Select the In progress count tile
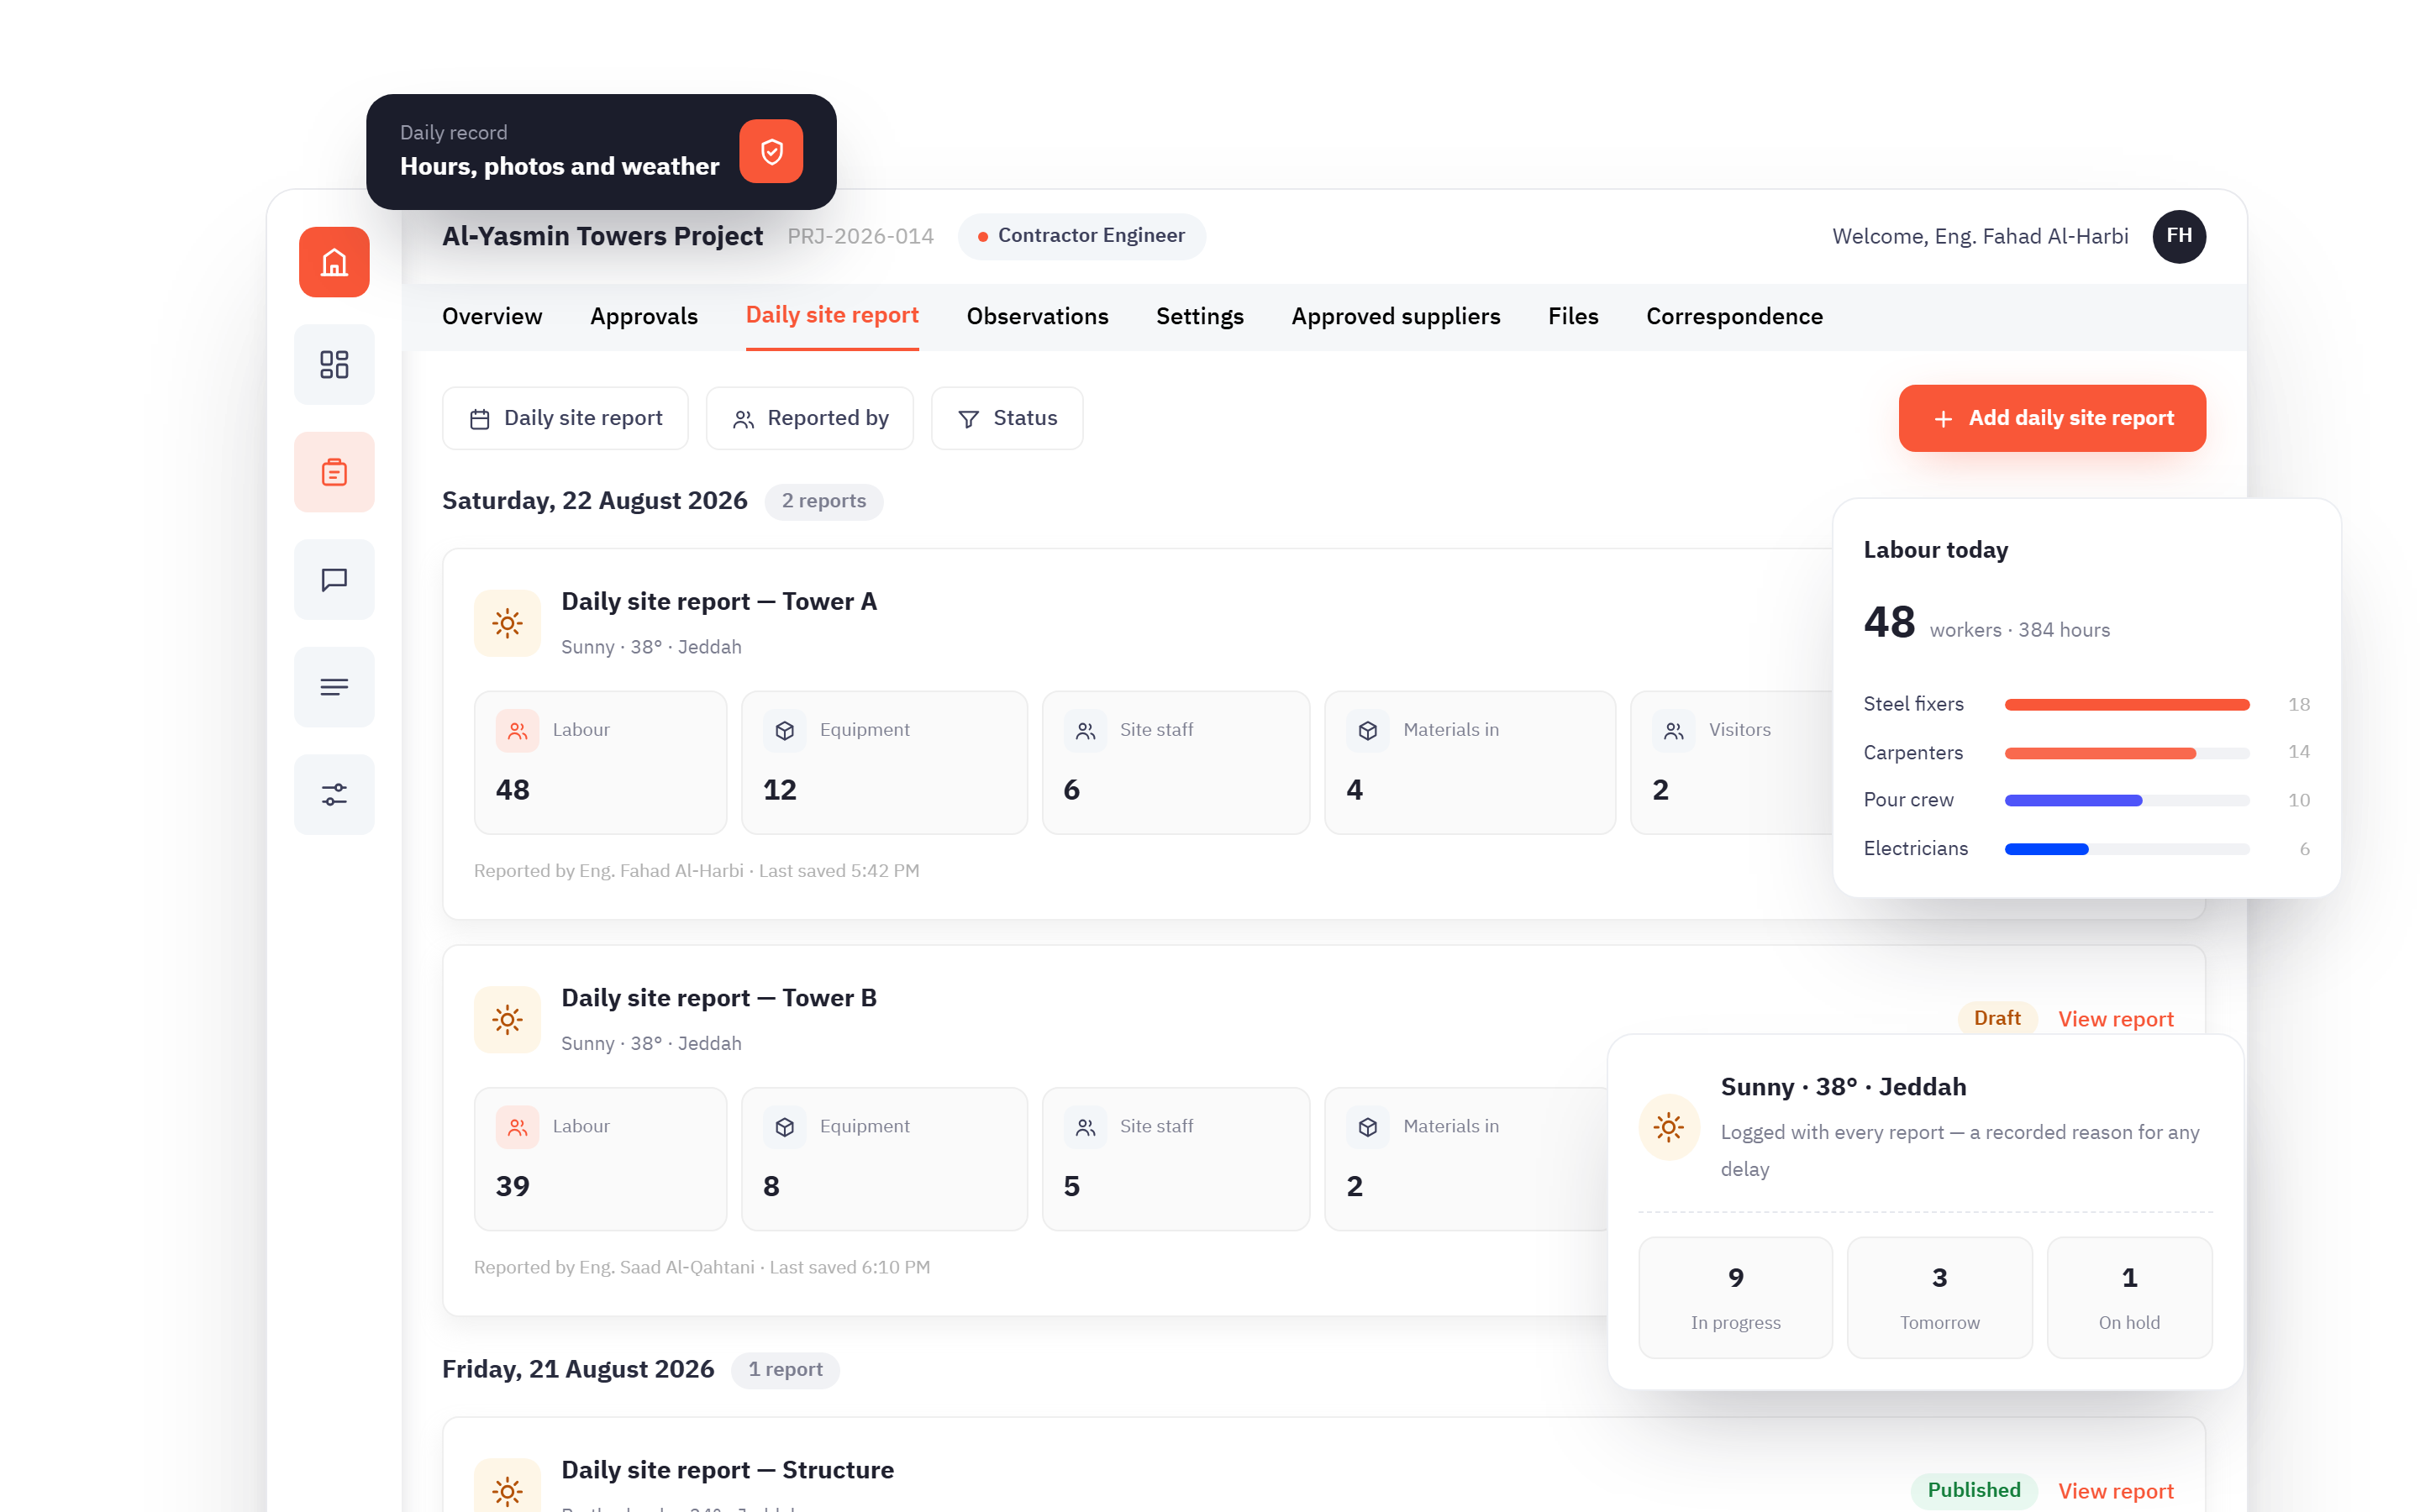 coord(1735,1298)
